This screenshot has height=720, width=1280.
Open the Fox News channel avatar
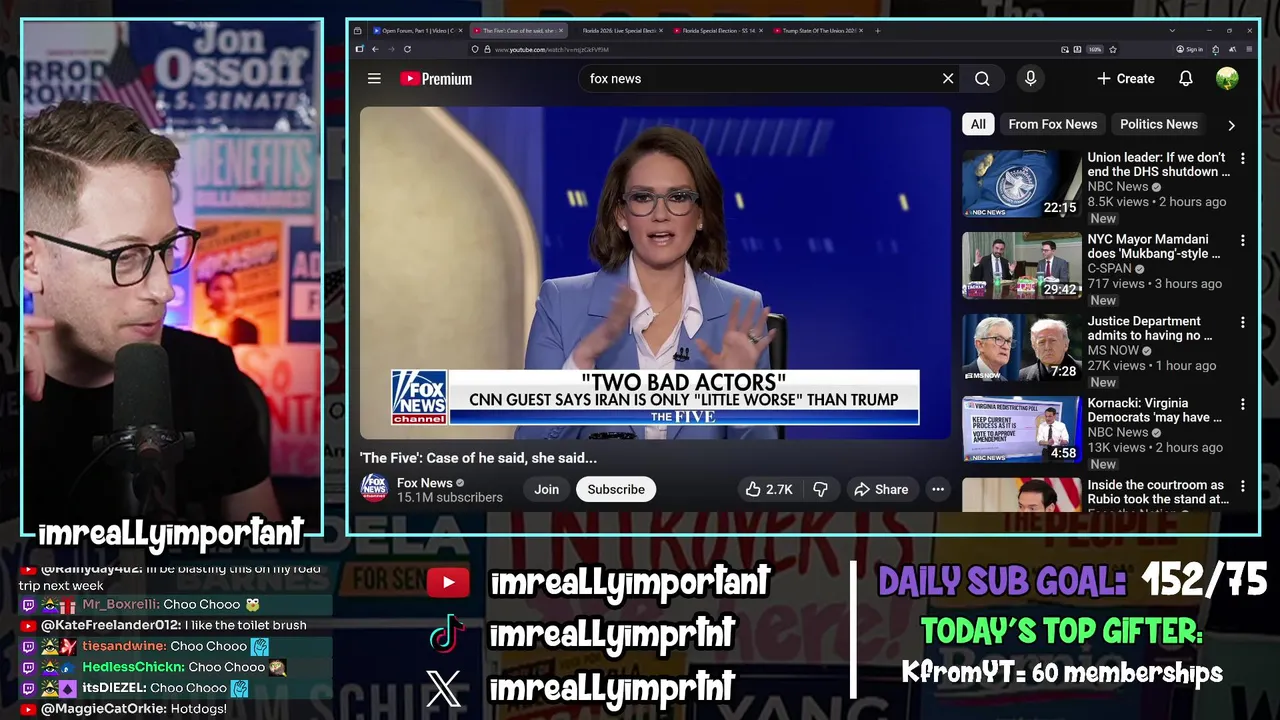[x=374, y=489]
